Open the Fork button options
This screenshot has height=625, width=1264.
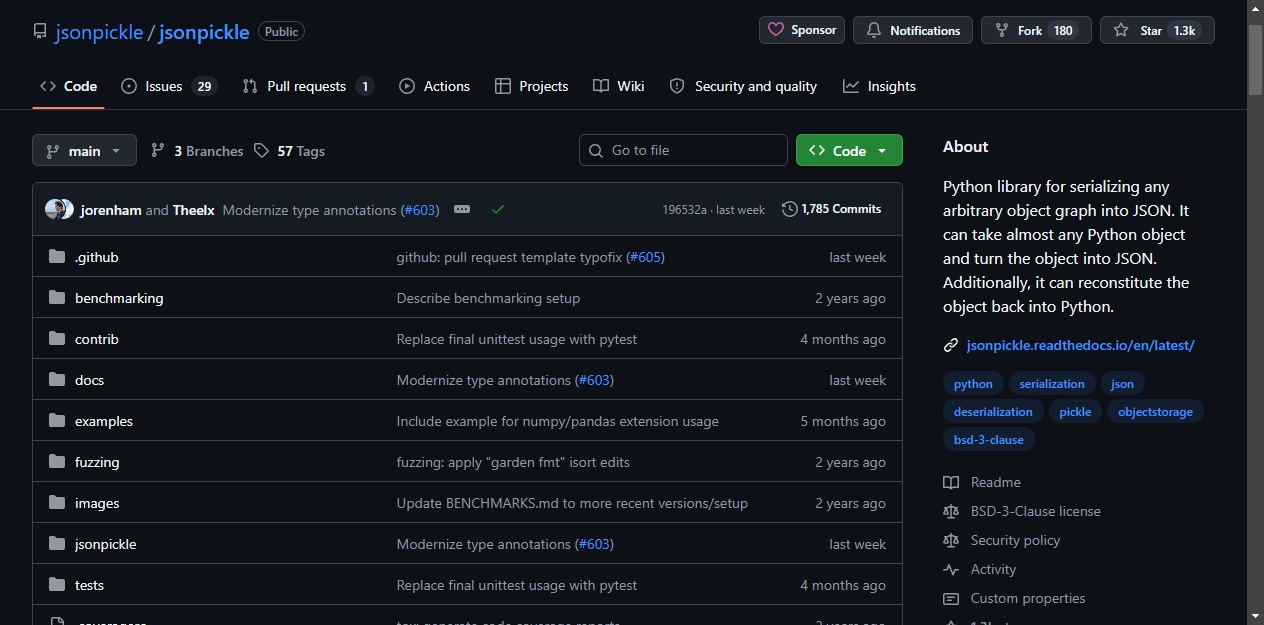coord(1036,30)
